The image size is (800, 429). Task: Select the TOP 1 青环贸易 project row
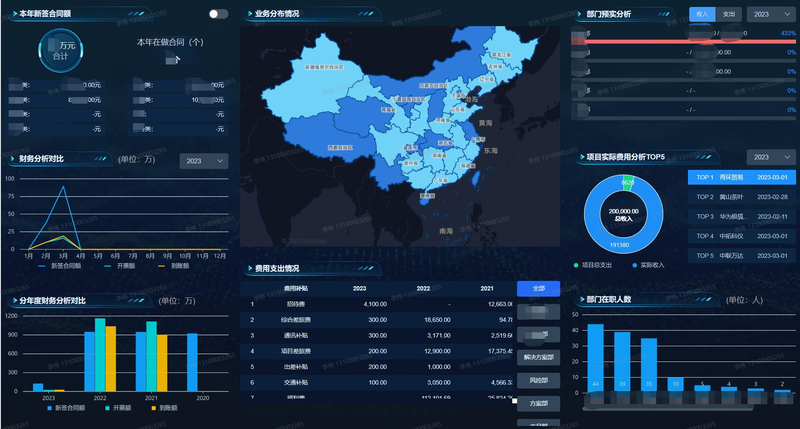pyautogui.click(x=741, y=178)
